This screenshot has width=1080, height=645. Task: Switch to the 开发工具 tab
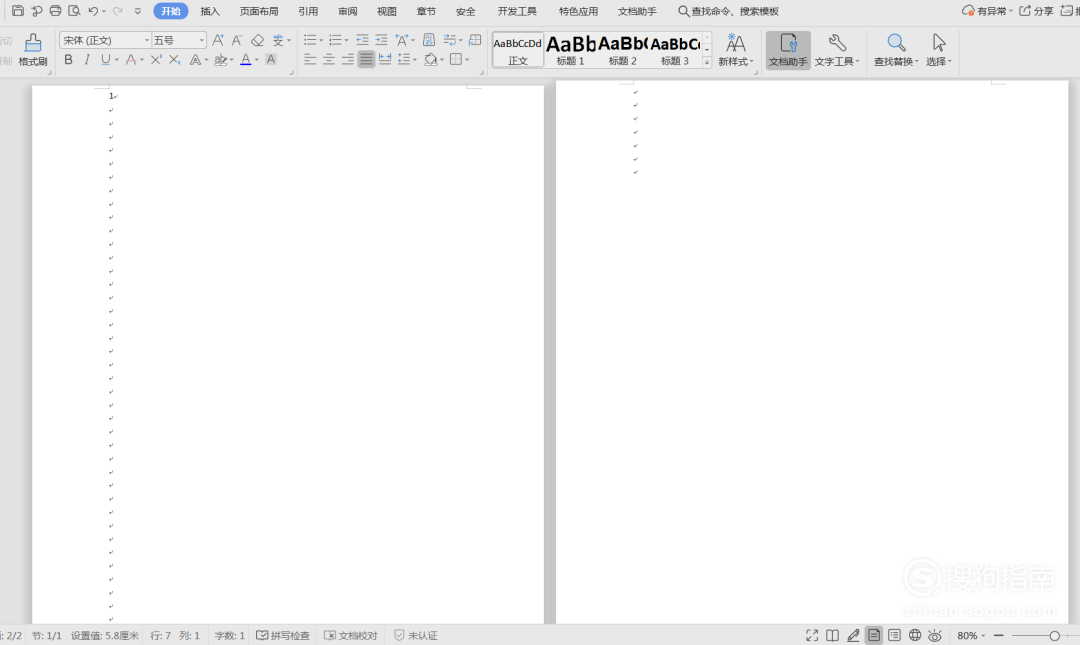tap(517, 11)
